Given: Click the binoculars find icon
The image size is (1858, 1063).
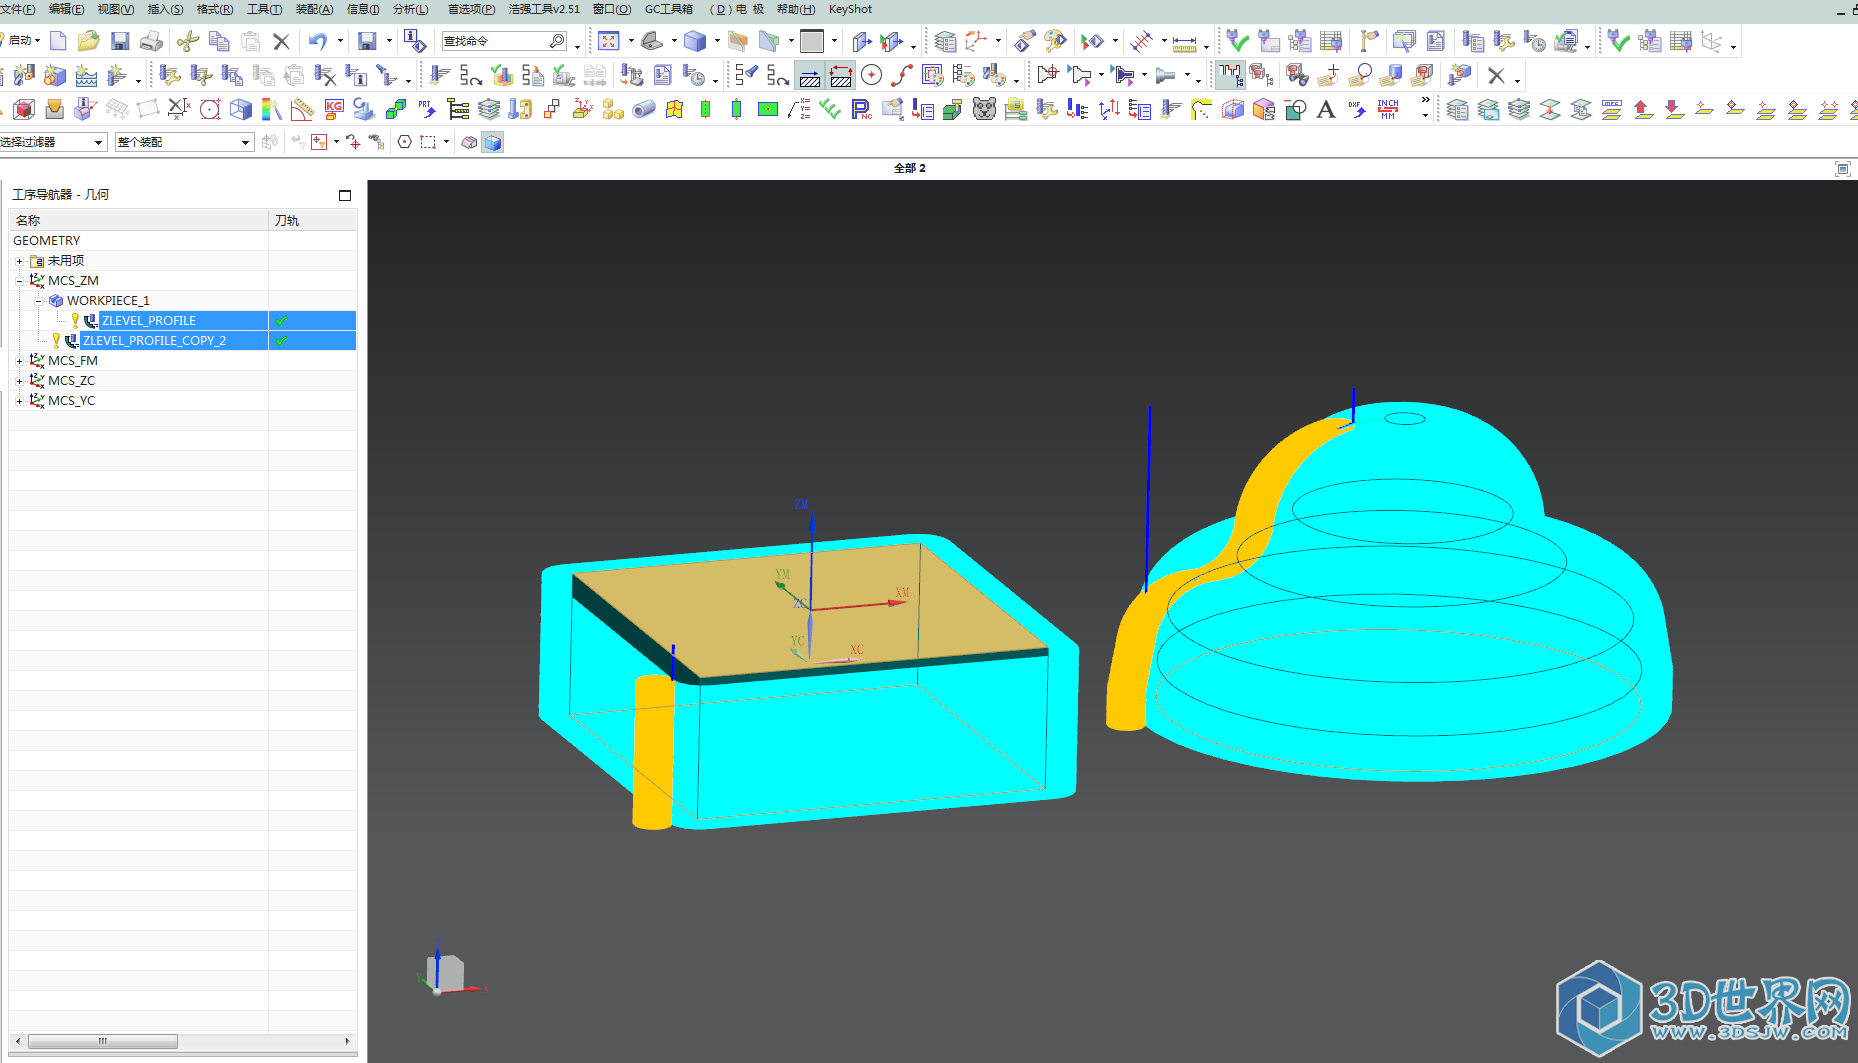Looking at the screenshot, I should point(1297,75).
